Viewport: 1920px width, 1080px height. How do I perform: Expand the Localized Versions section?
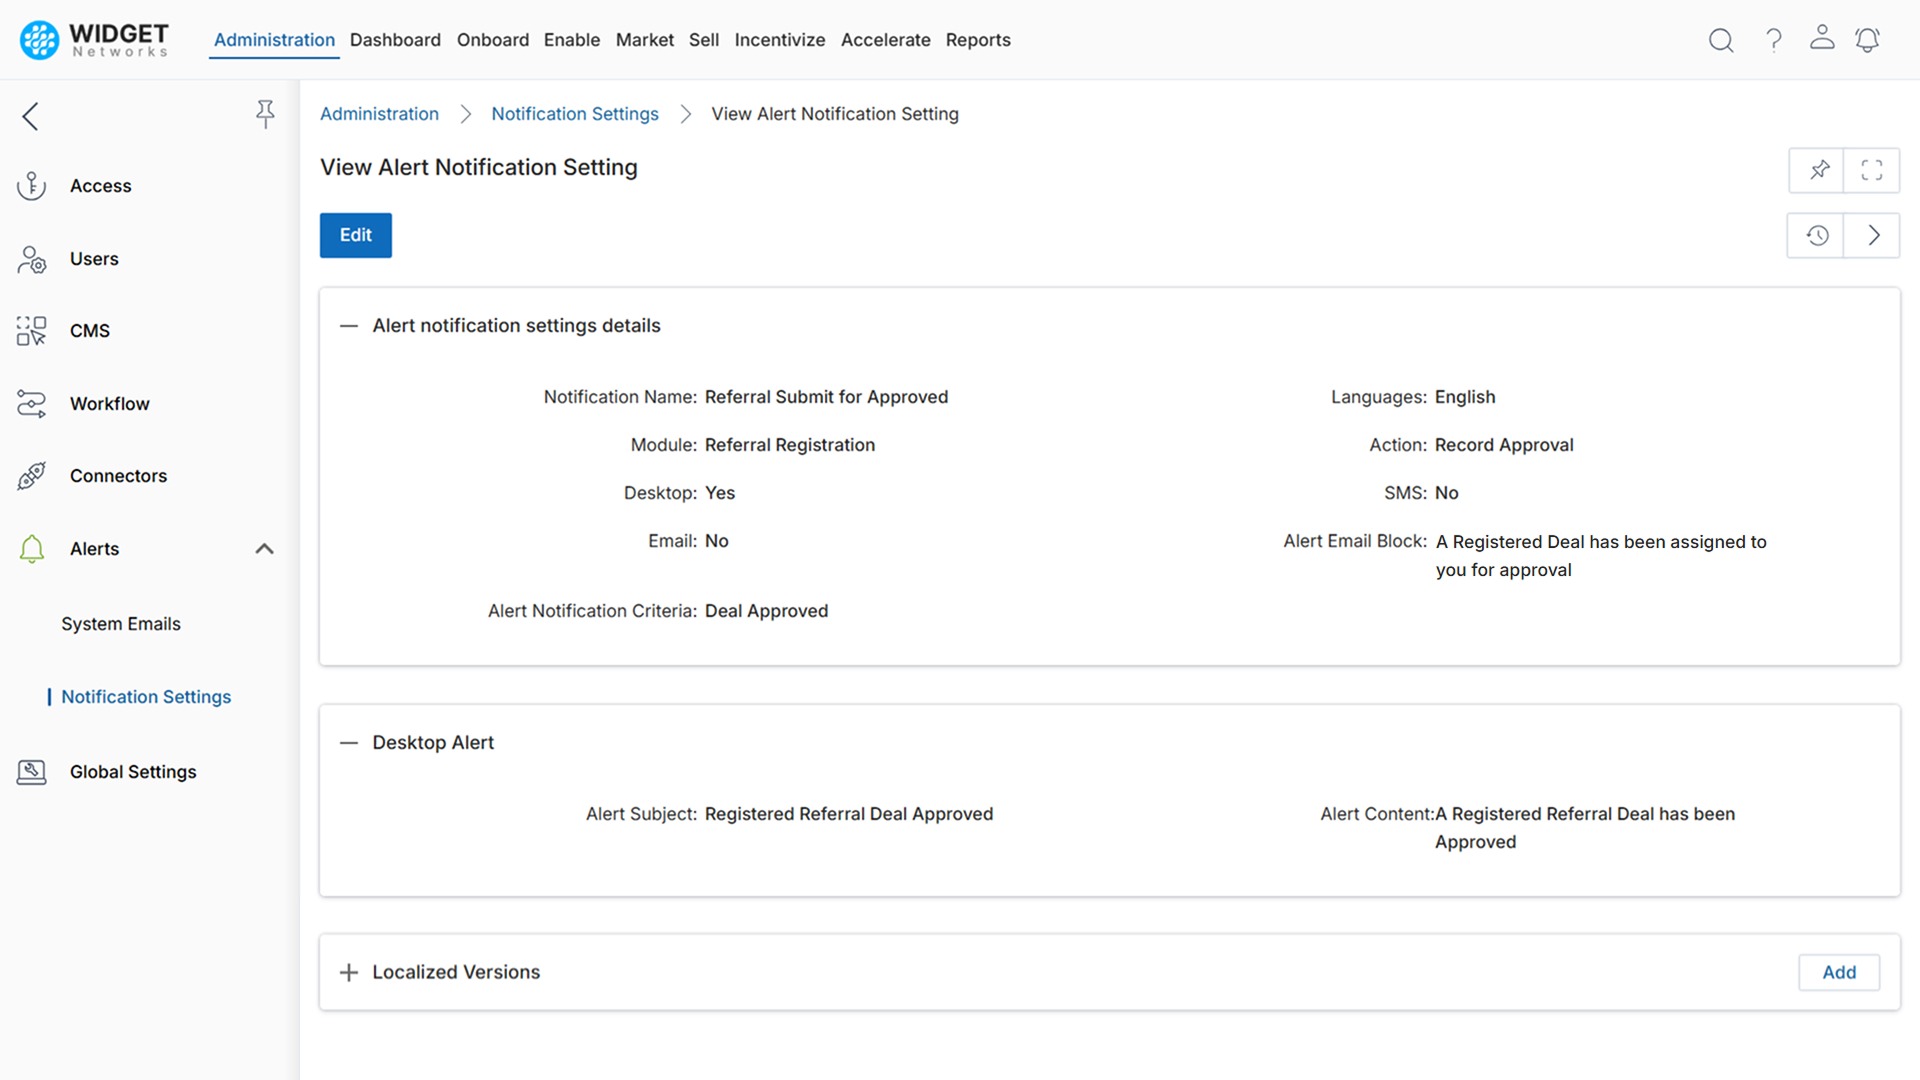tap(348, 972)
